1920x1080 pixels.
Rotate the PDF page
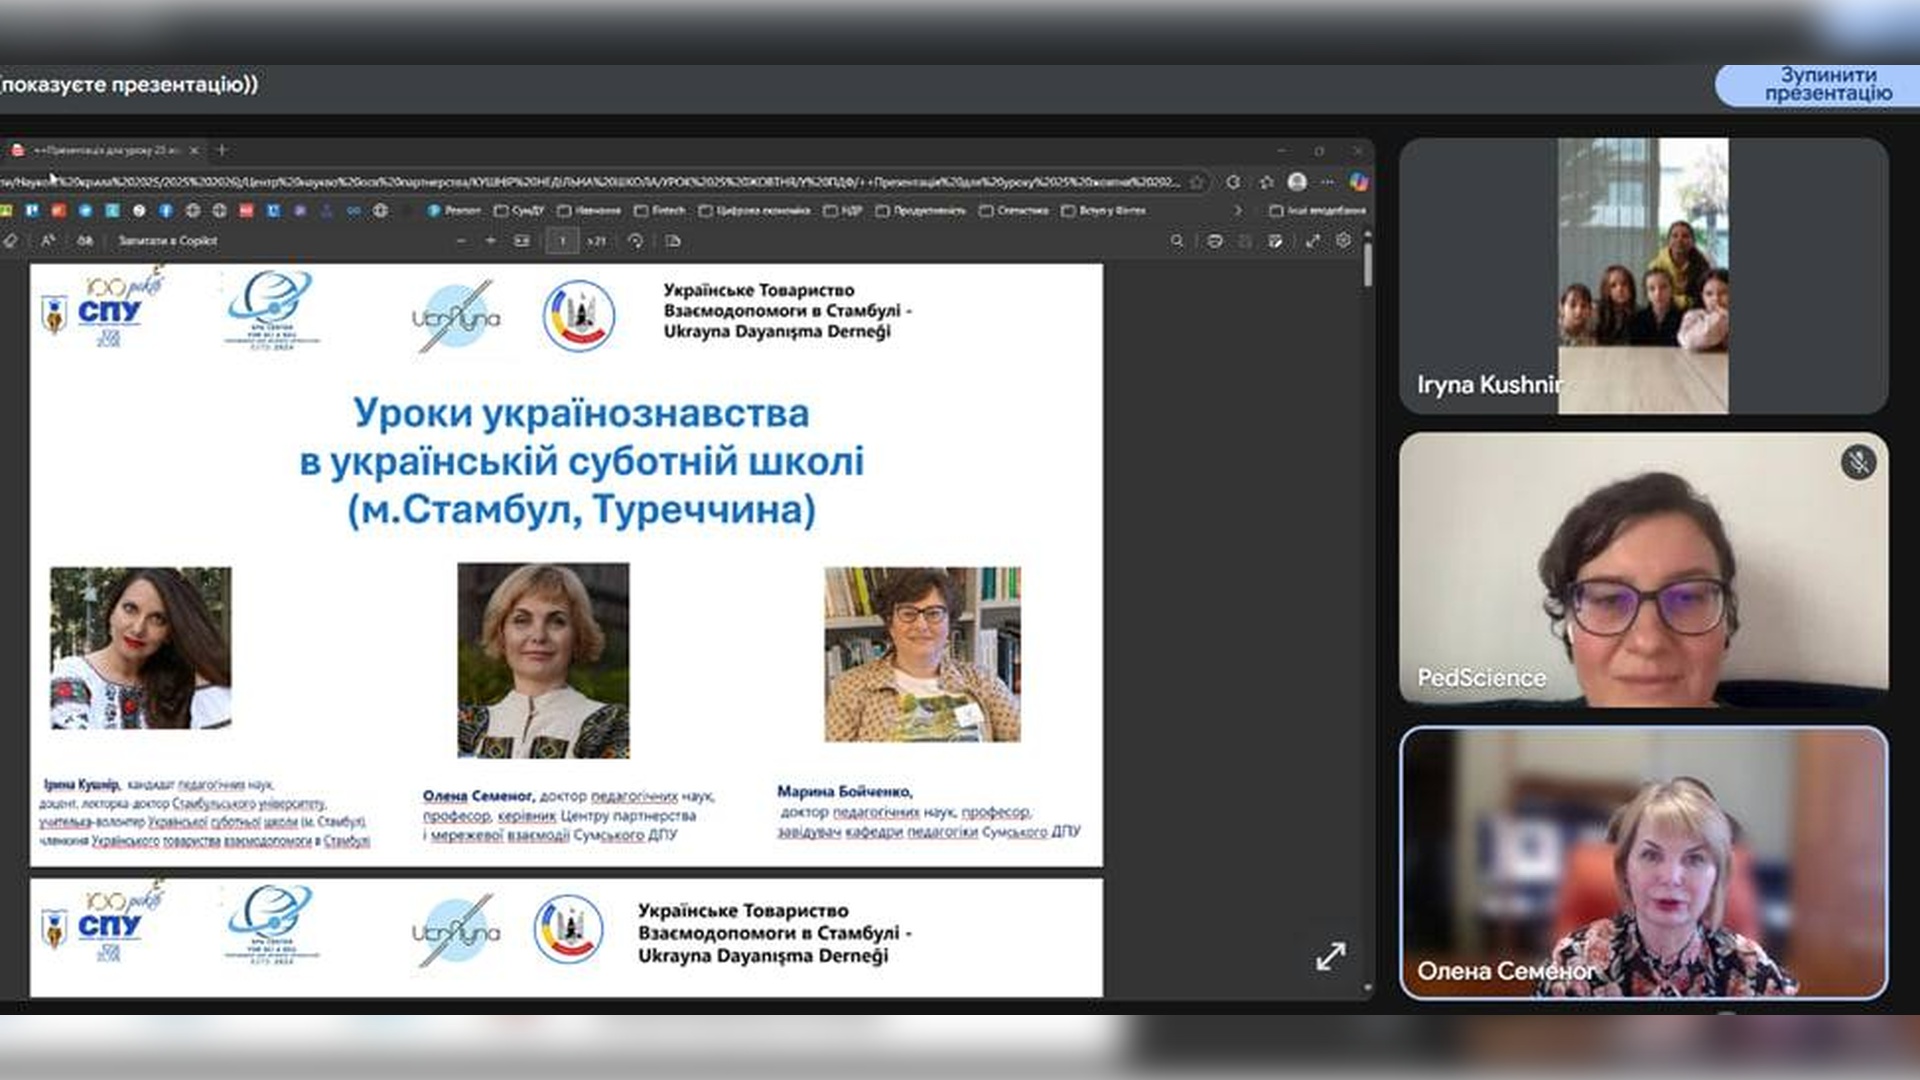coord(635,241)
